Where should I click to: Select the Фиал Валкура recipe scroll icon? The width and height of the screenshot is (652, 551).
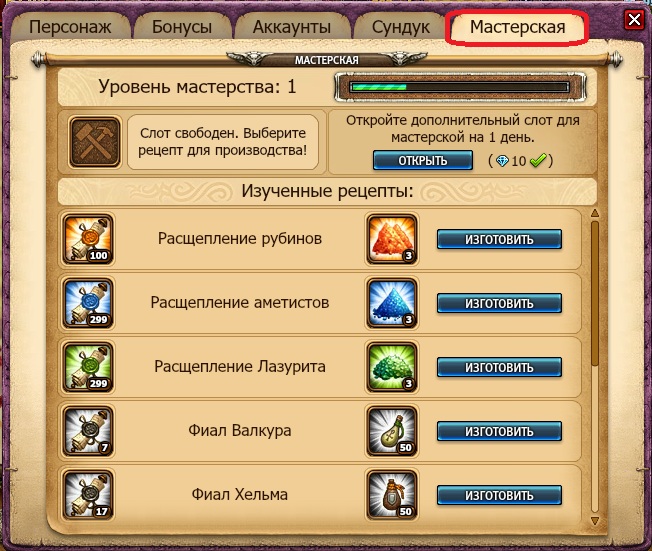[88, 431]
